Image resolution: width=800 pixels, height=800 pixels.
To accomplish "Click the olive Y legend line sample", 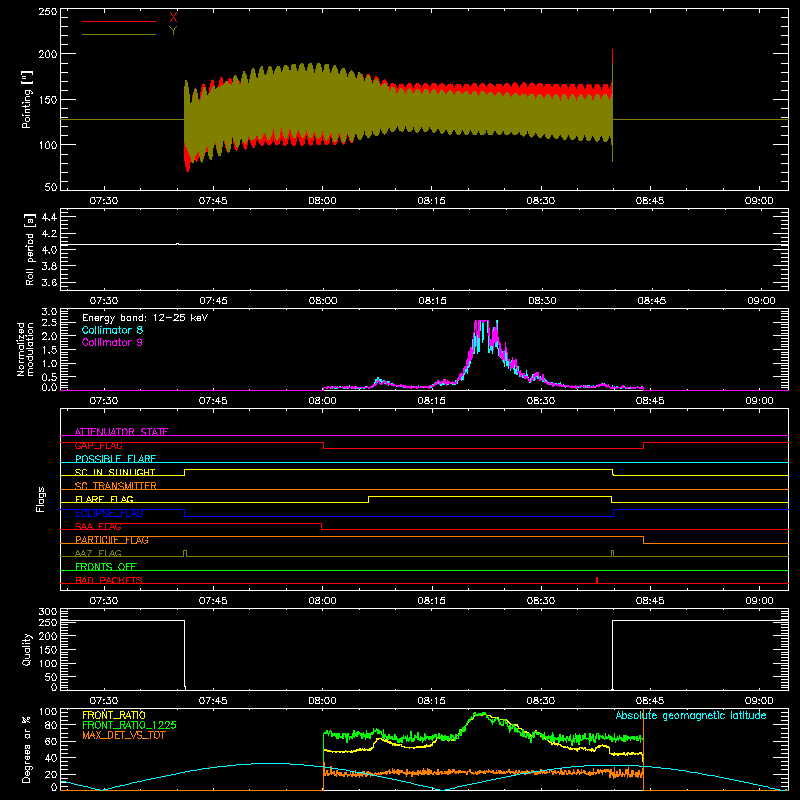I will pos(119,34).
